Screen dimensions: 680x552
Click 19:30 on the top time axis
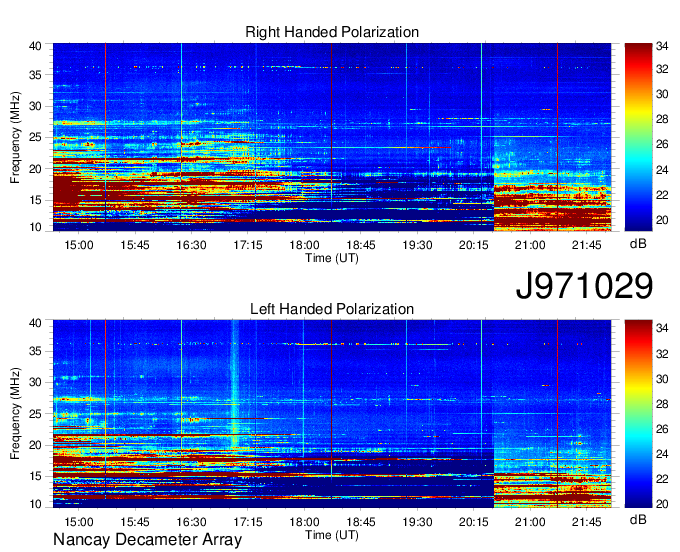point(417,245)
